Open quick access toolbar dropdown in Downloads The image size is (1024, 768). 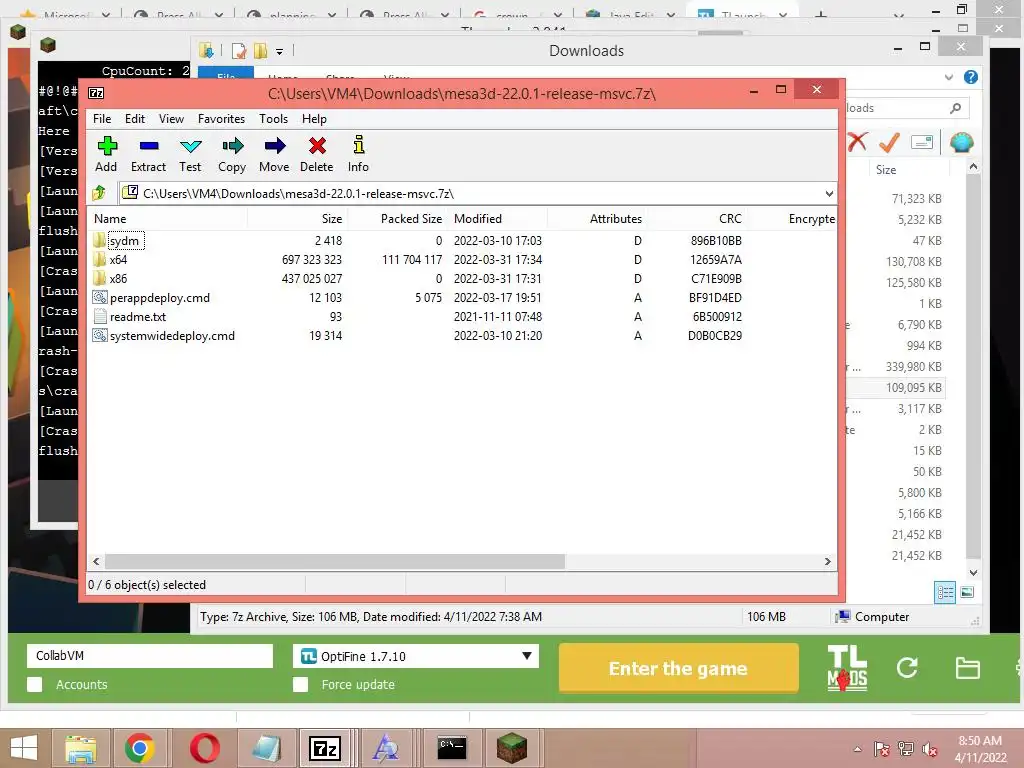point(280,51)
